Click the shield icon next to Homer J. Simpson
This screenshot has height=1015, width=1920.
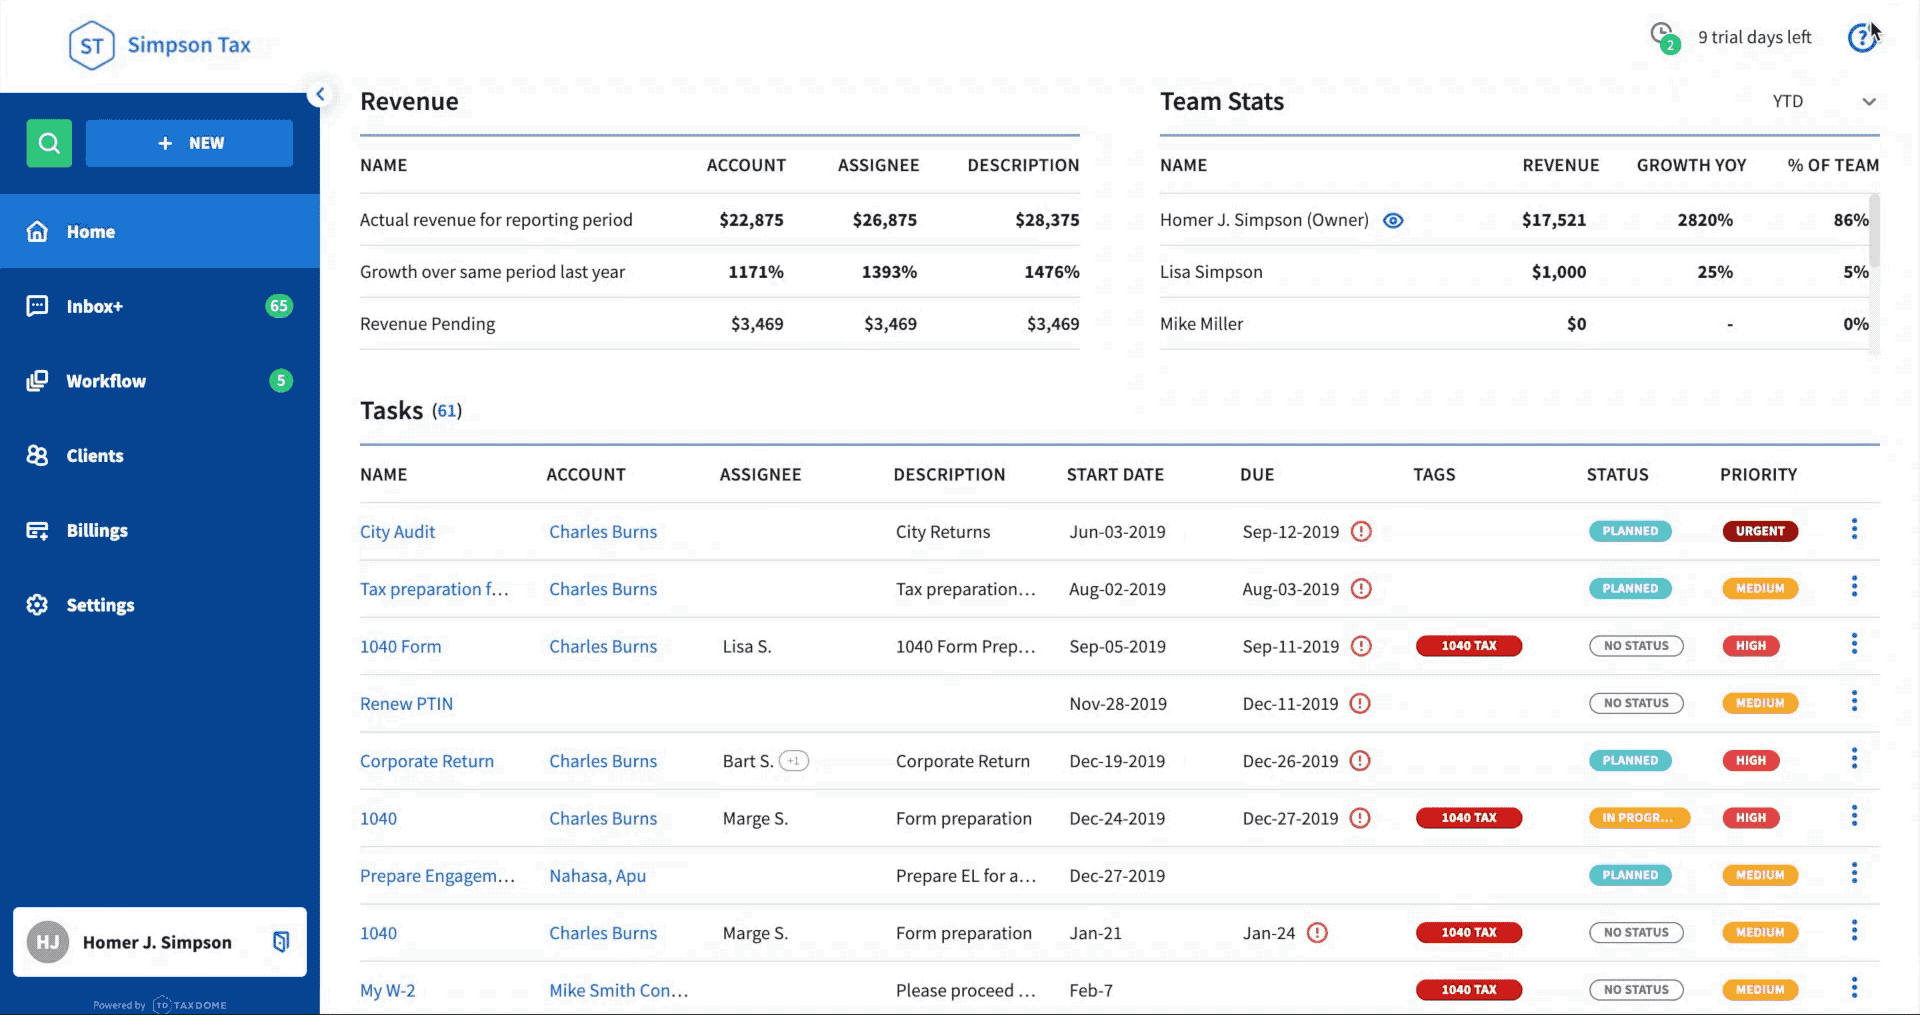(x=281, y=942)
